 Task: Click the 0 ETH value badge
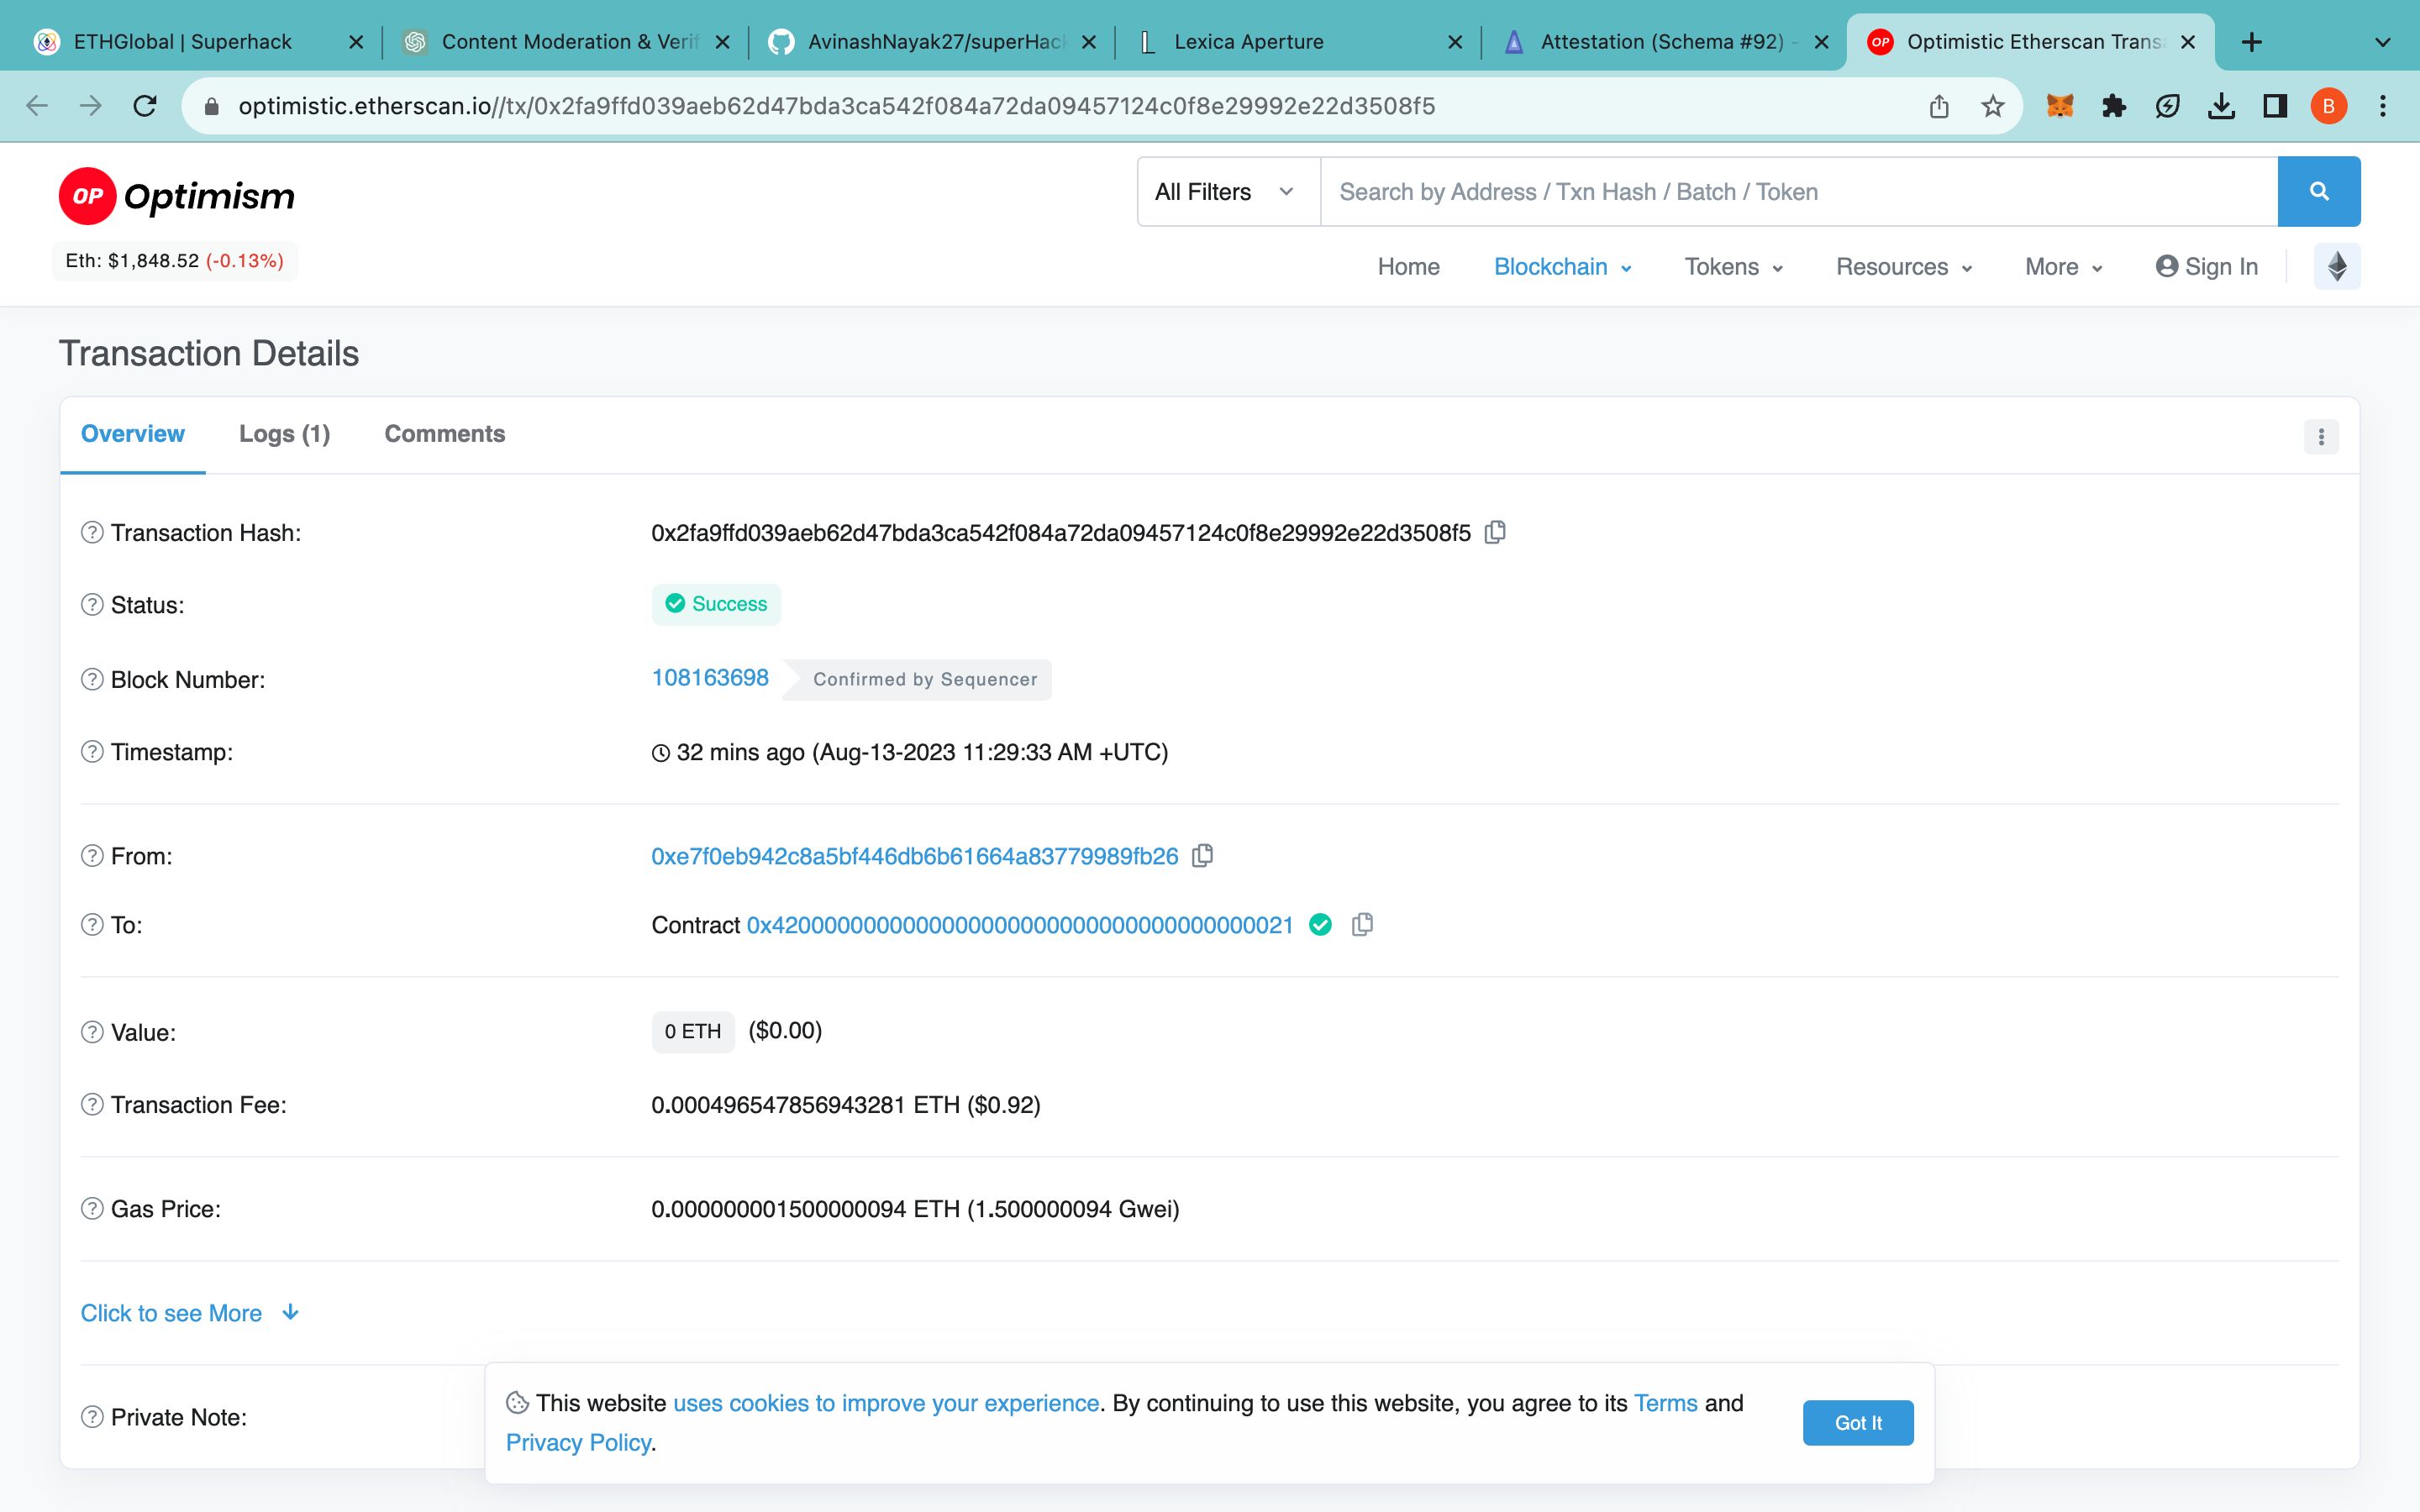[x=693, y=1031]
